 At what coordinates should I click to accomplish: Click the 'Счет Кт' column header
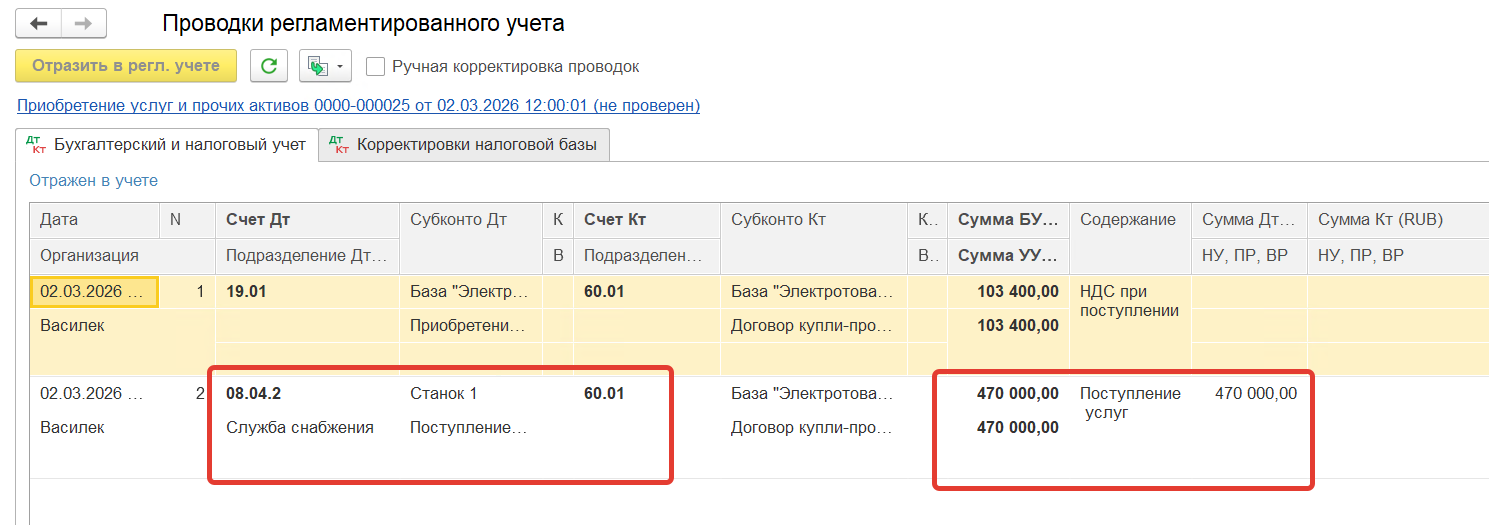646,220
